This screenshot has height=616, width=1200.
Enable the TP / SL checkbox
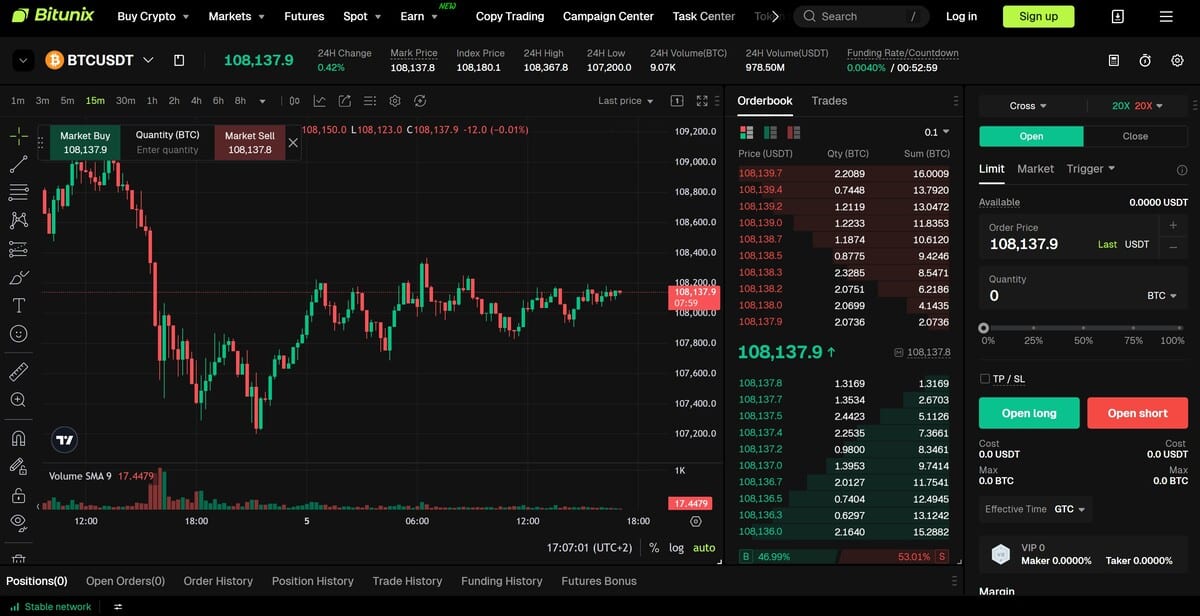tap(985, 379)
